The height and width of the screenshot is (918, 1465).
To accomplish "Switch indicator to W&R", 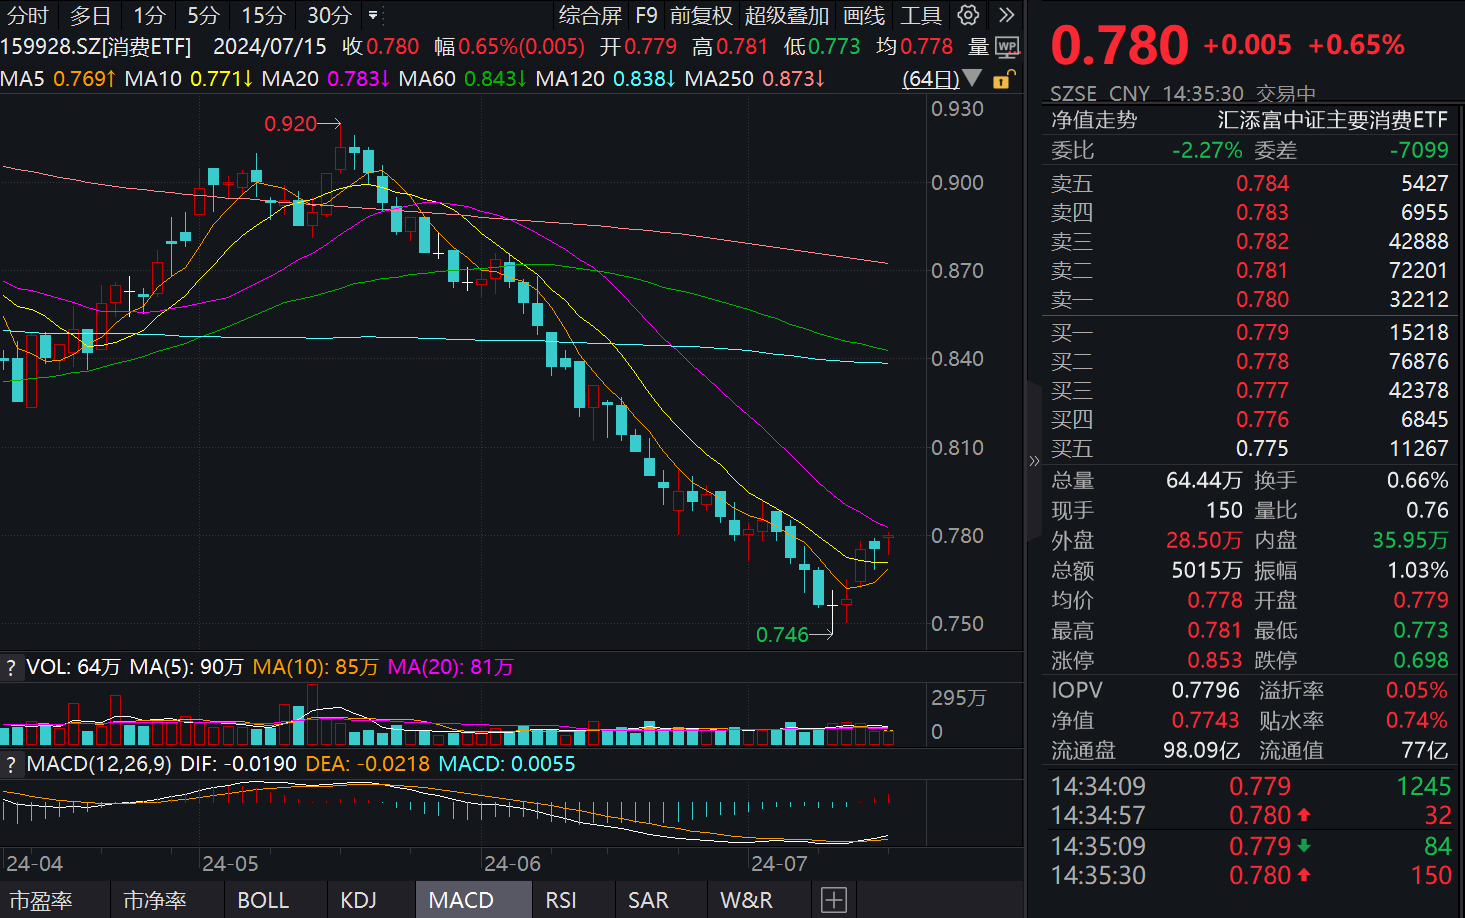I will pyautogui.click(x=746, y=900).
